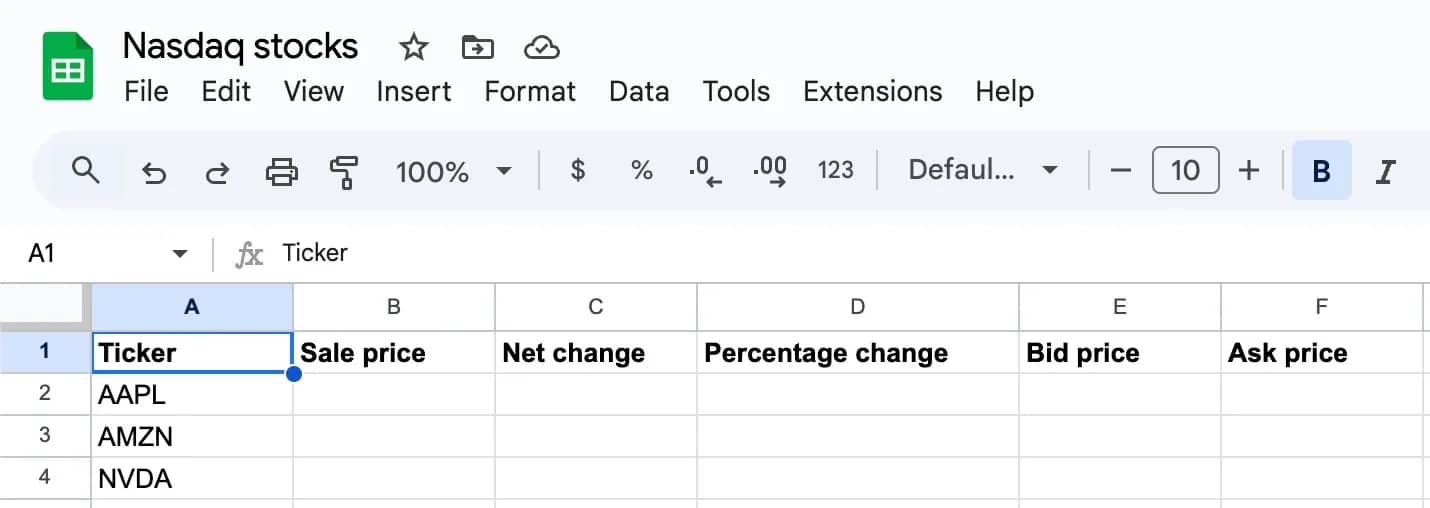Image resolution: width=1430 pixels, height=508 pixels.
Task: Select the paint format roller icon
Action: pos(344,172)
